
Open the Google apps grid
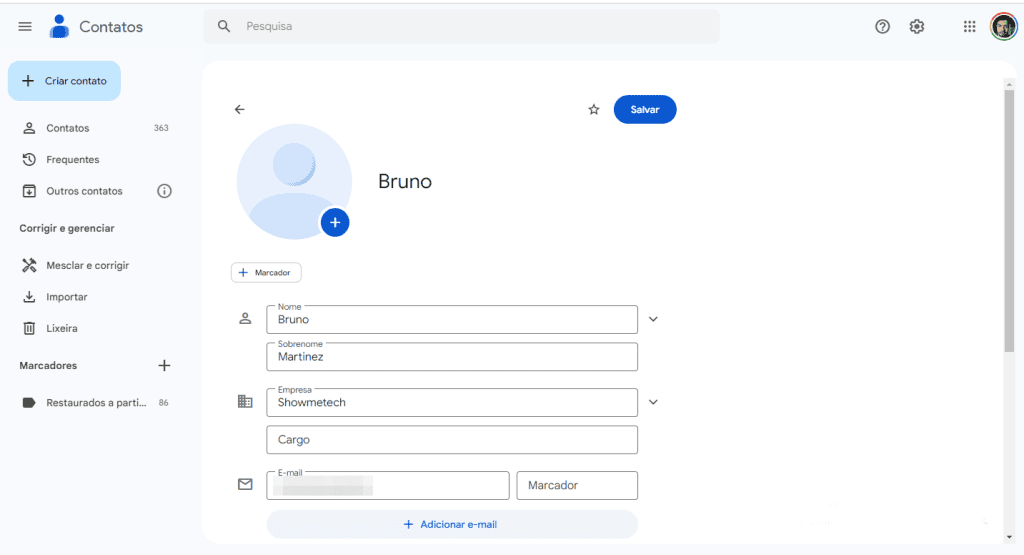[969, 26]
